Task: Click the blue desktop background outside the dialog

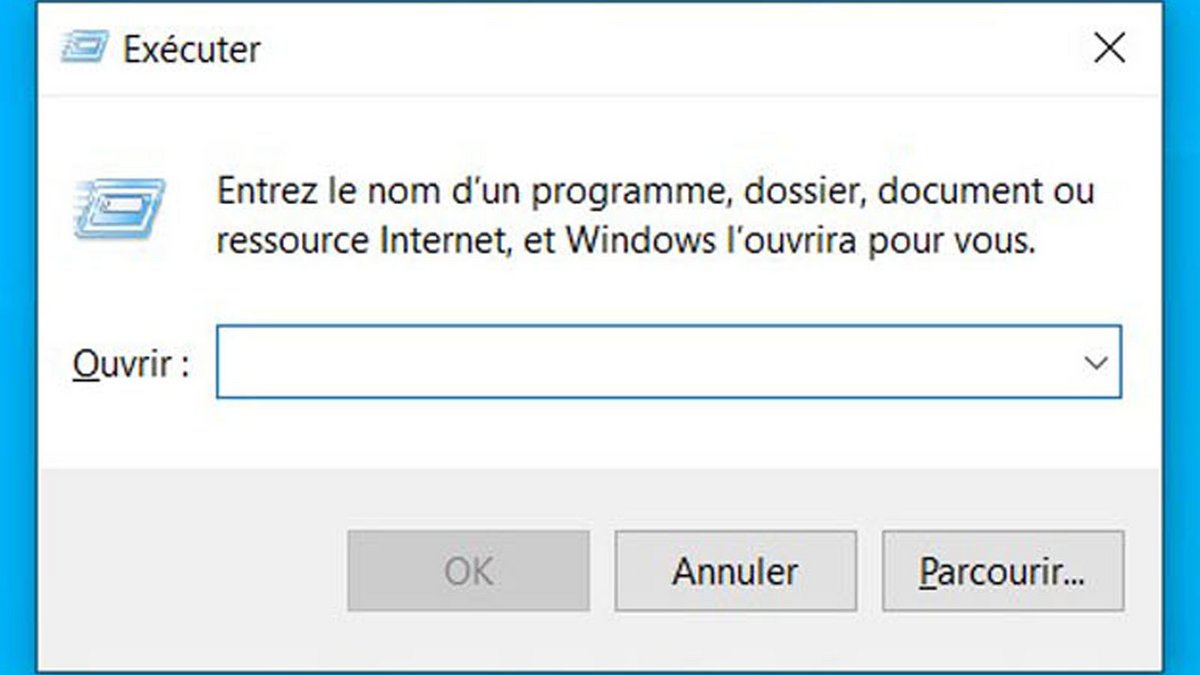Action: pyautogui.click(x=1182, y=340)
